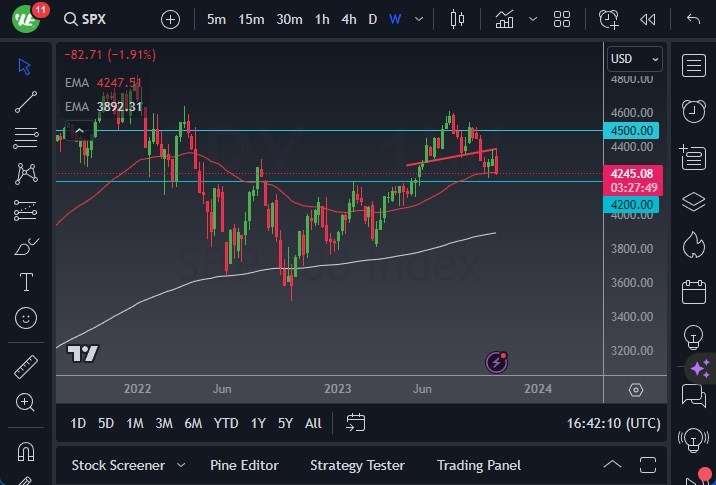Collapse the indicator legend with chevron
The height and width of the screenshot is (485, 716).
pos(79,132)
